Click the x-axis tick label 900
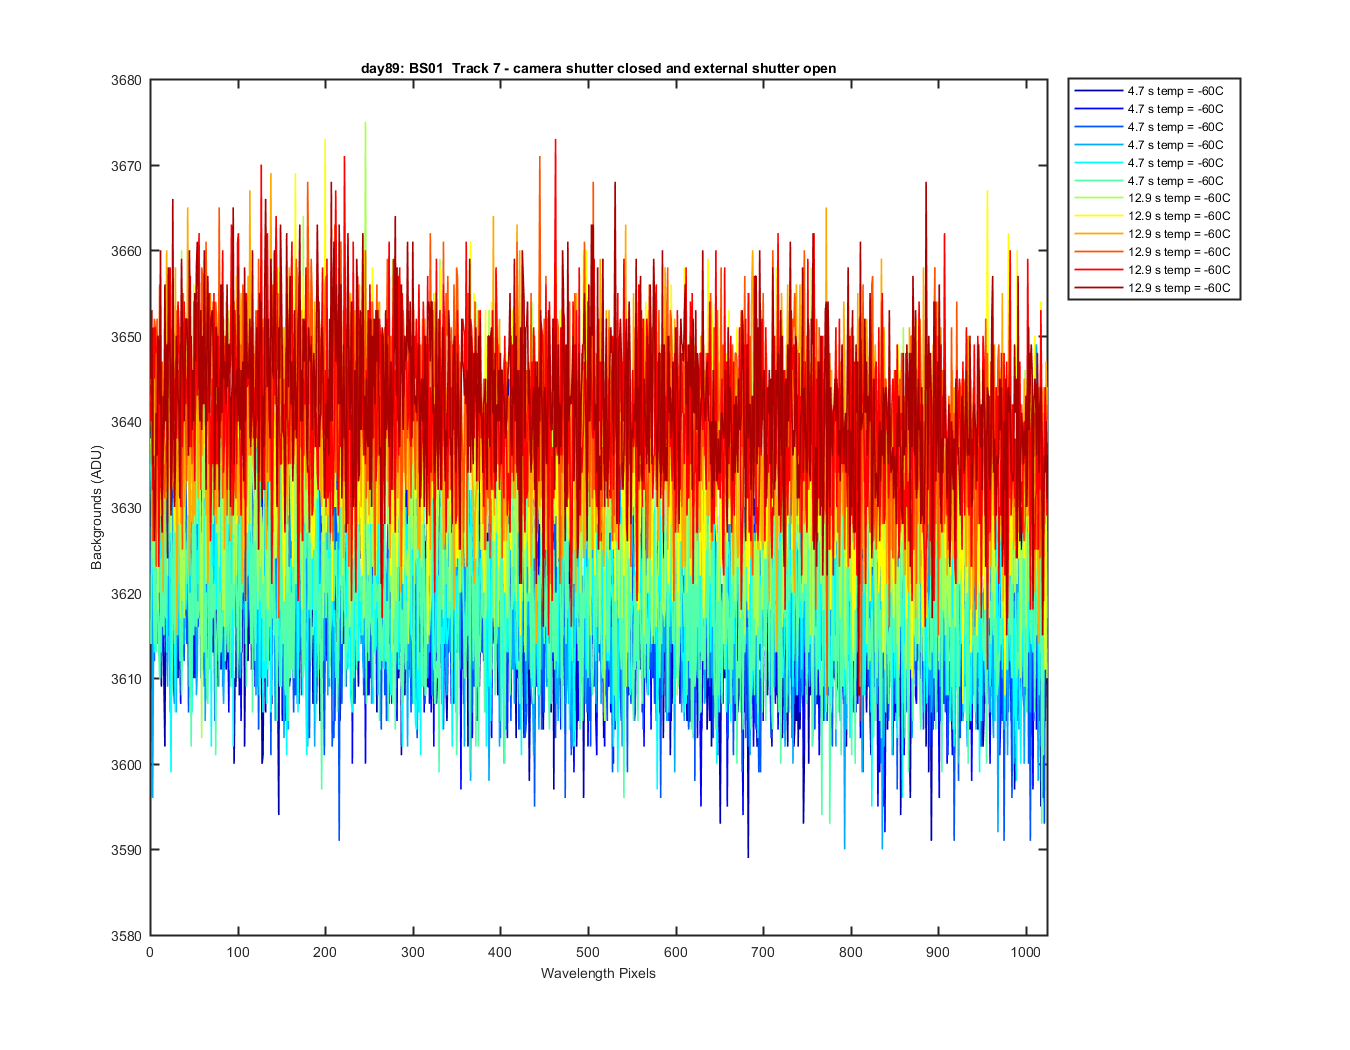 coord(938,952)
